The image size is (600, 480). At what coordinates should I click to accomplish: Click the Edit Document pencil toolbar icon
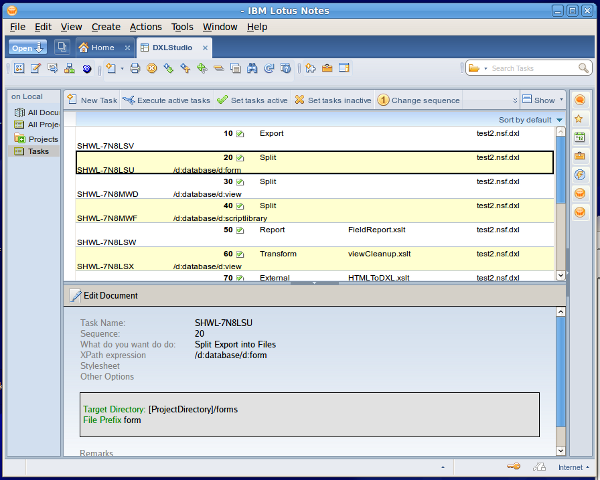click(x=36, y=69)
